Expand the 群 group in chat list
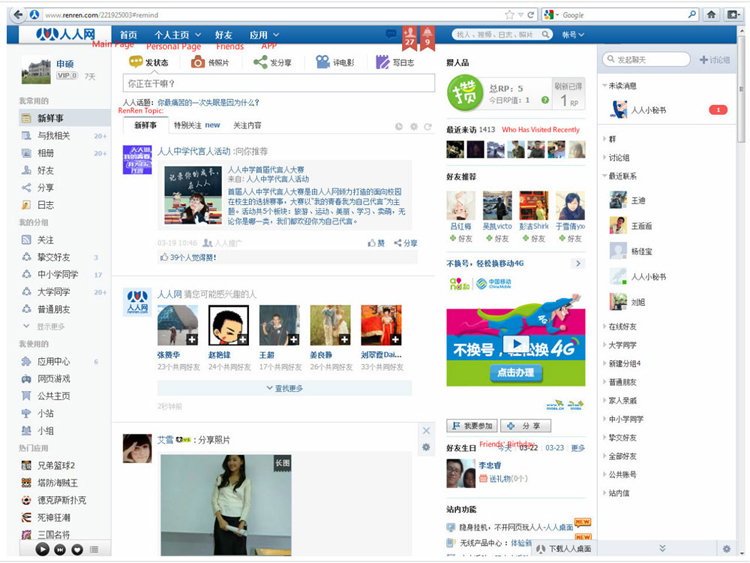The image size is (750, 563). pyautogui.click(x=612, y=139)
